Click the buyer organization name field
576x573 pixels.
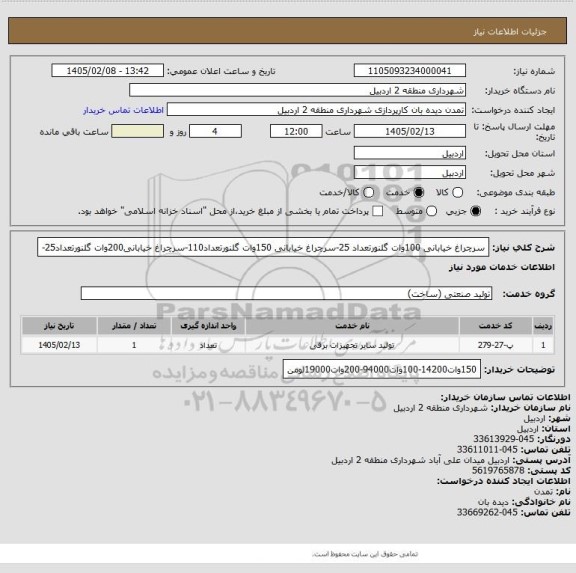297,90
